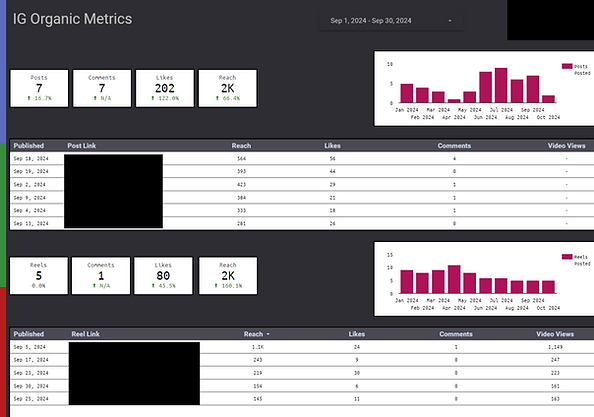Screen dimensions: 594x417
Task: Select the Comments scorecard showing 1
Action: 101,276
